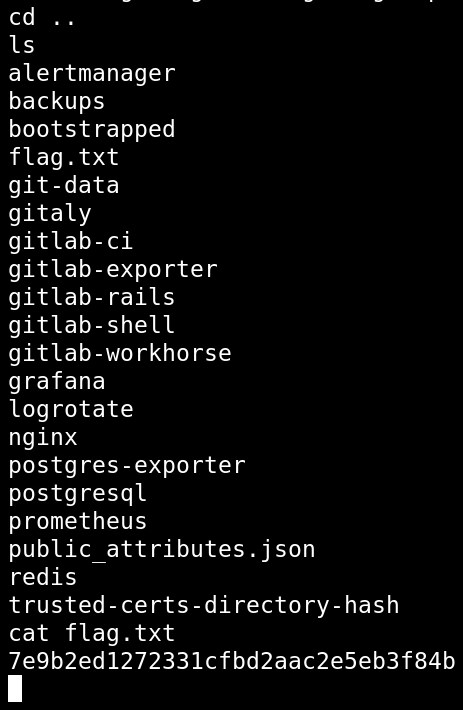Click the 'bootstrapped' file entry
The height and width of the screenshot is (710, 463).
click(92, 130)
